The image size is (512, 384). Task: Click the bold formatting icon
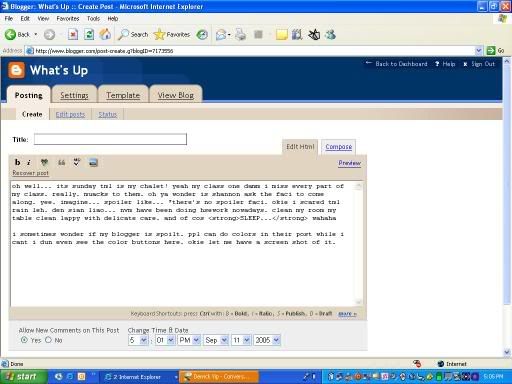tap(17, 162)
